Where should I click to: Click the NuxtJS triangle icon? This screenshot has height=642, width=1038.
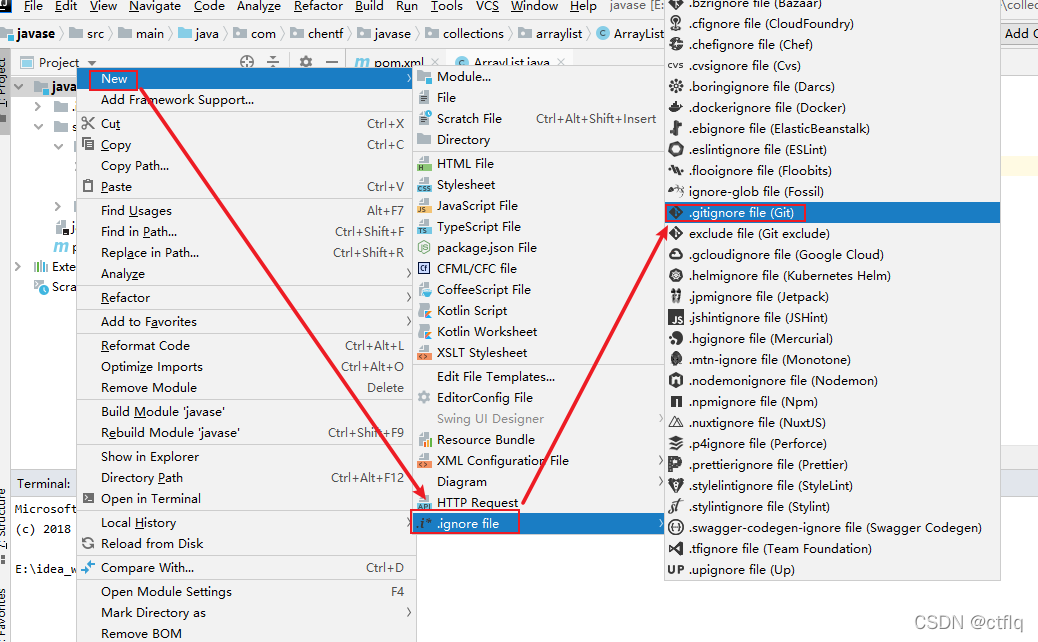tap(675, 422)
